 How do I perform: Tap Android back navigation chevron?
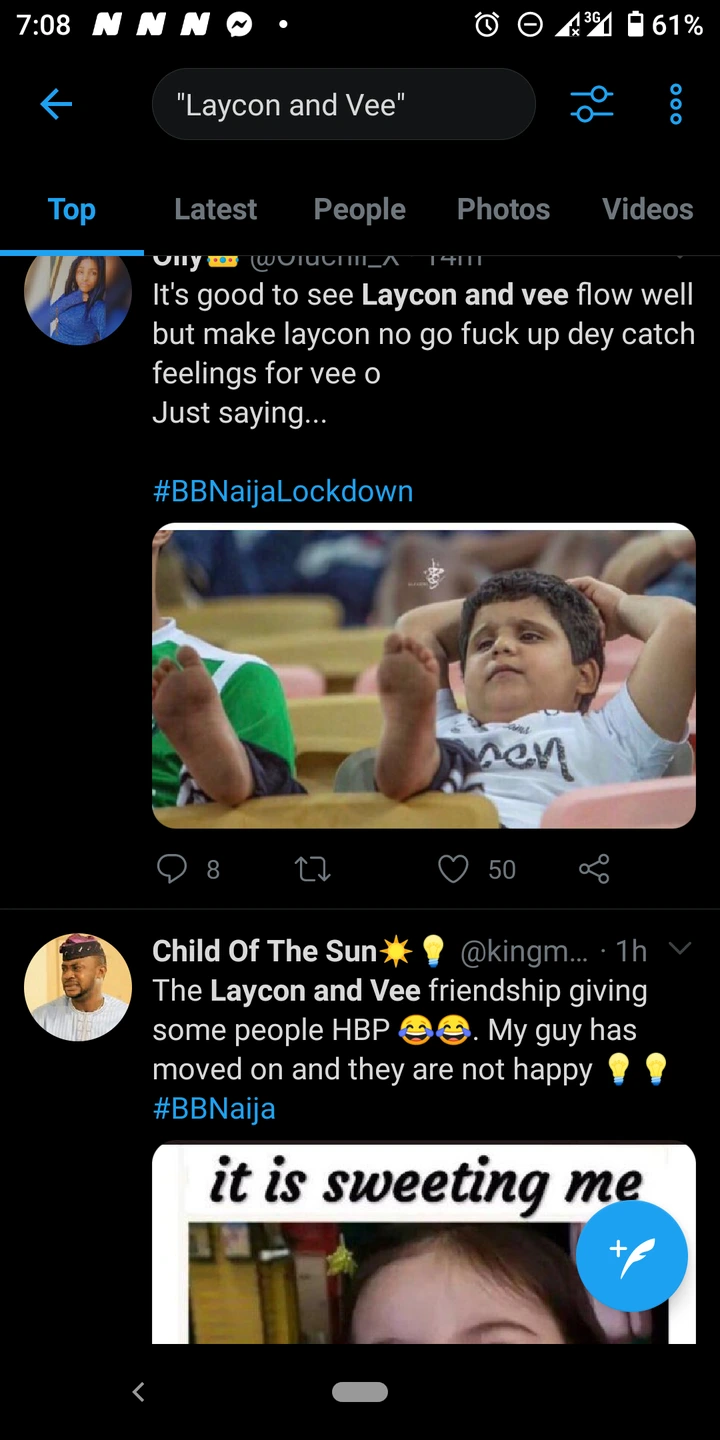139,1392
